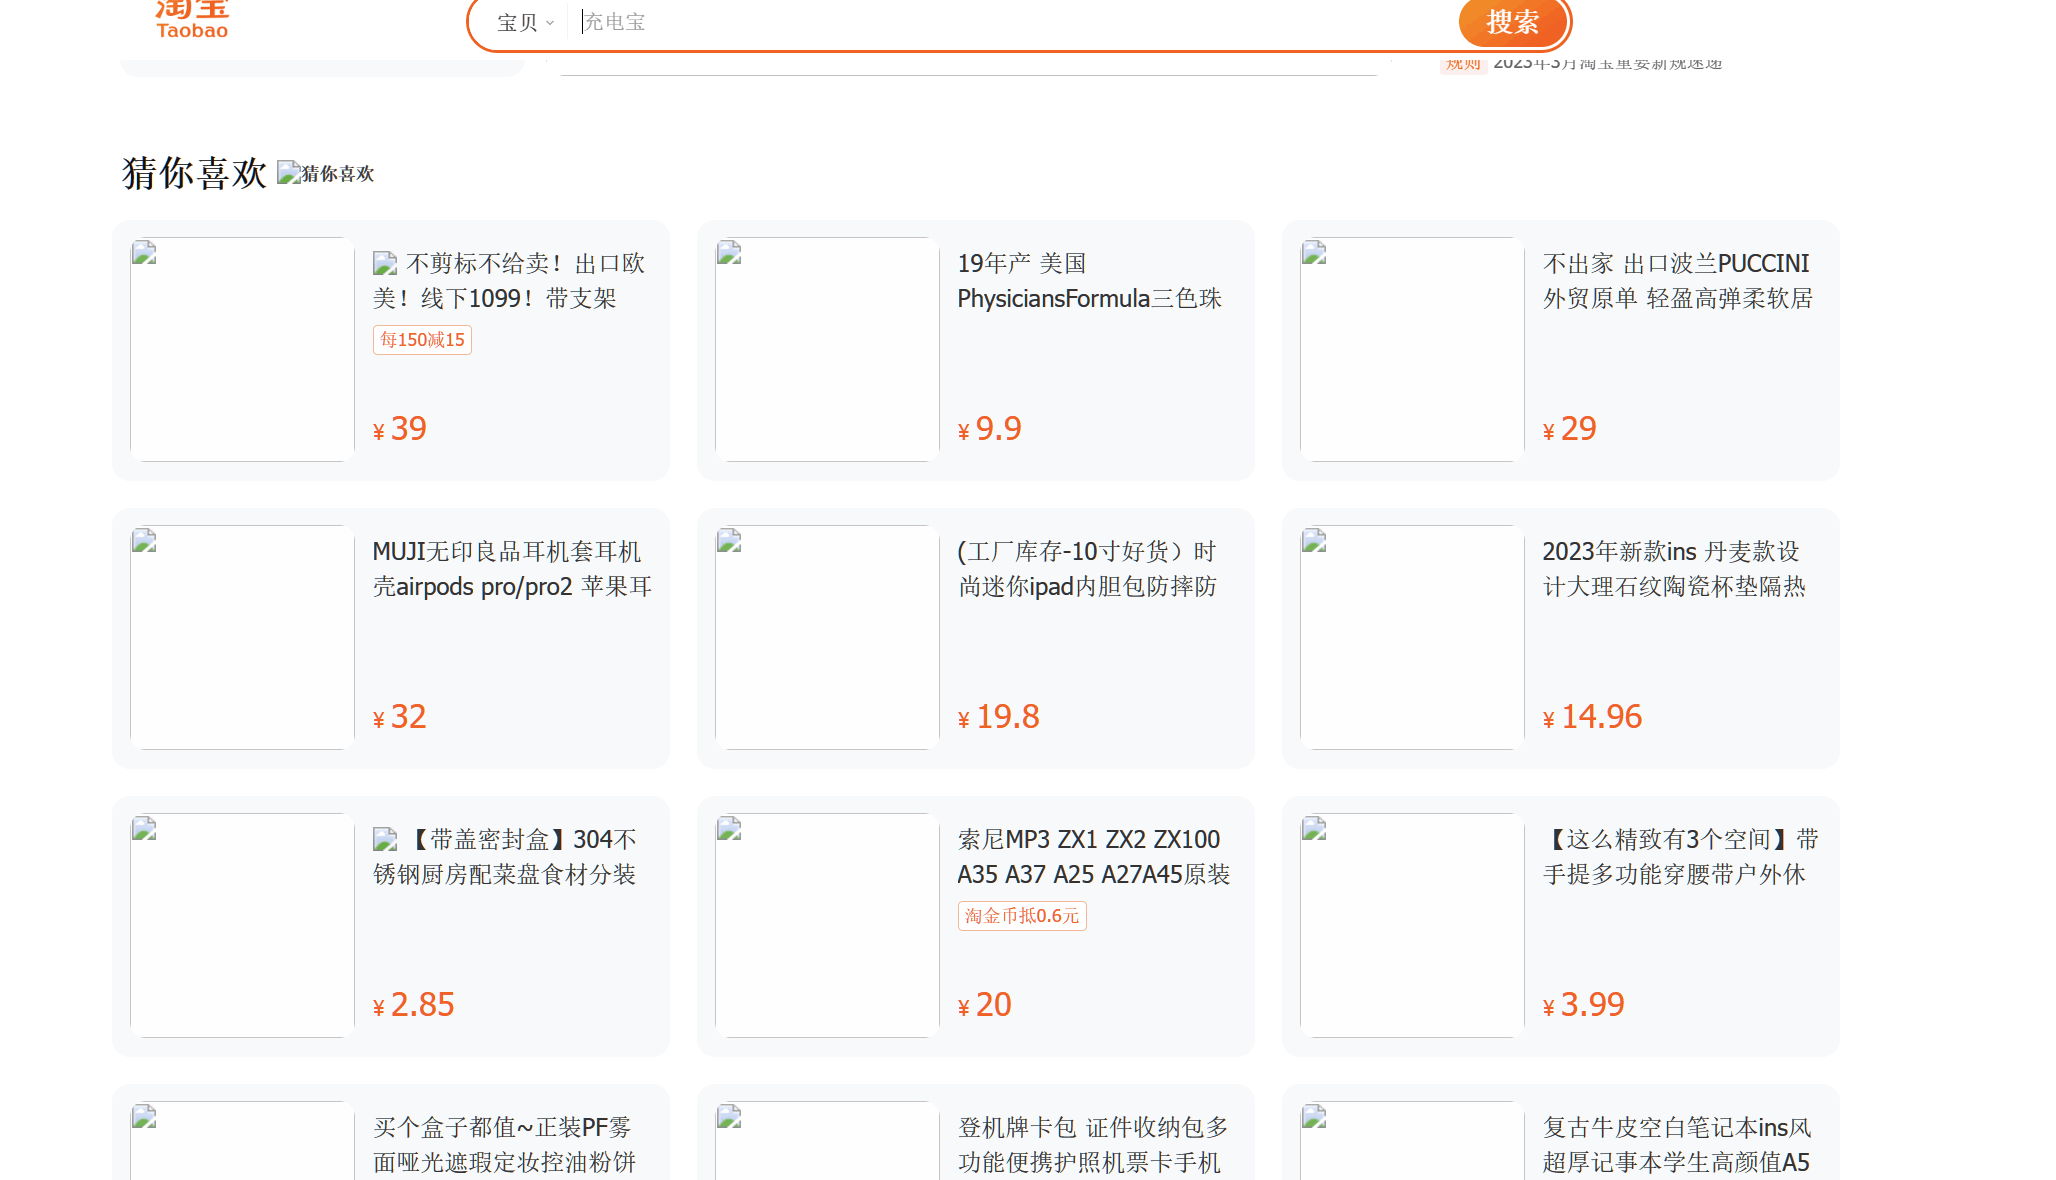Click the Taobao logo
Viewport: 2056px width, 1180px height.
pos(192,20)
